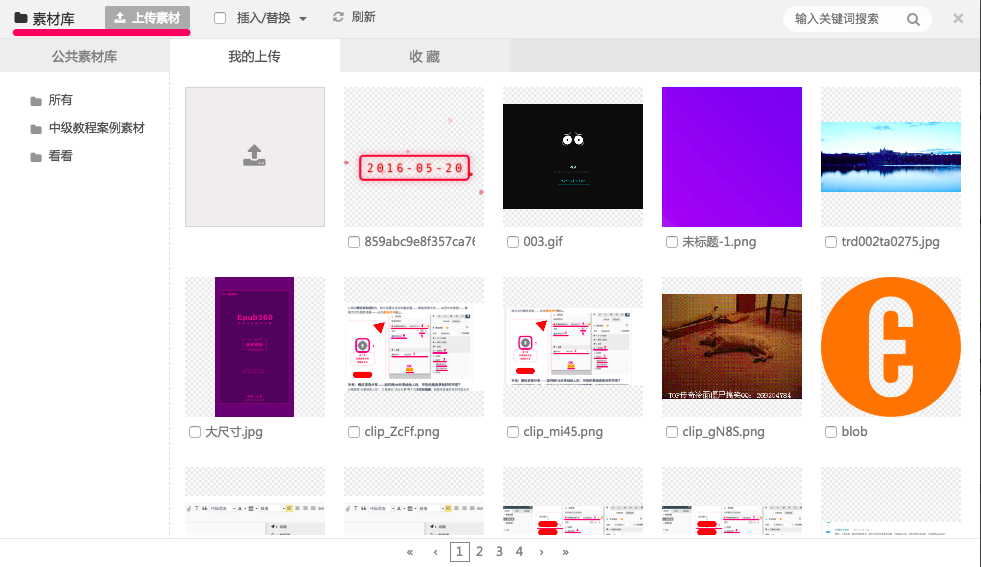Select the purple 未标题-1.png thumbnail
The height and width of the screenshot is (567, 981).
click(x=732, y=157)
